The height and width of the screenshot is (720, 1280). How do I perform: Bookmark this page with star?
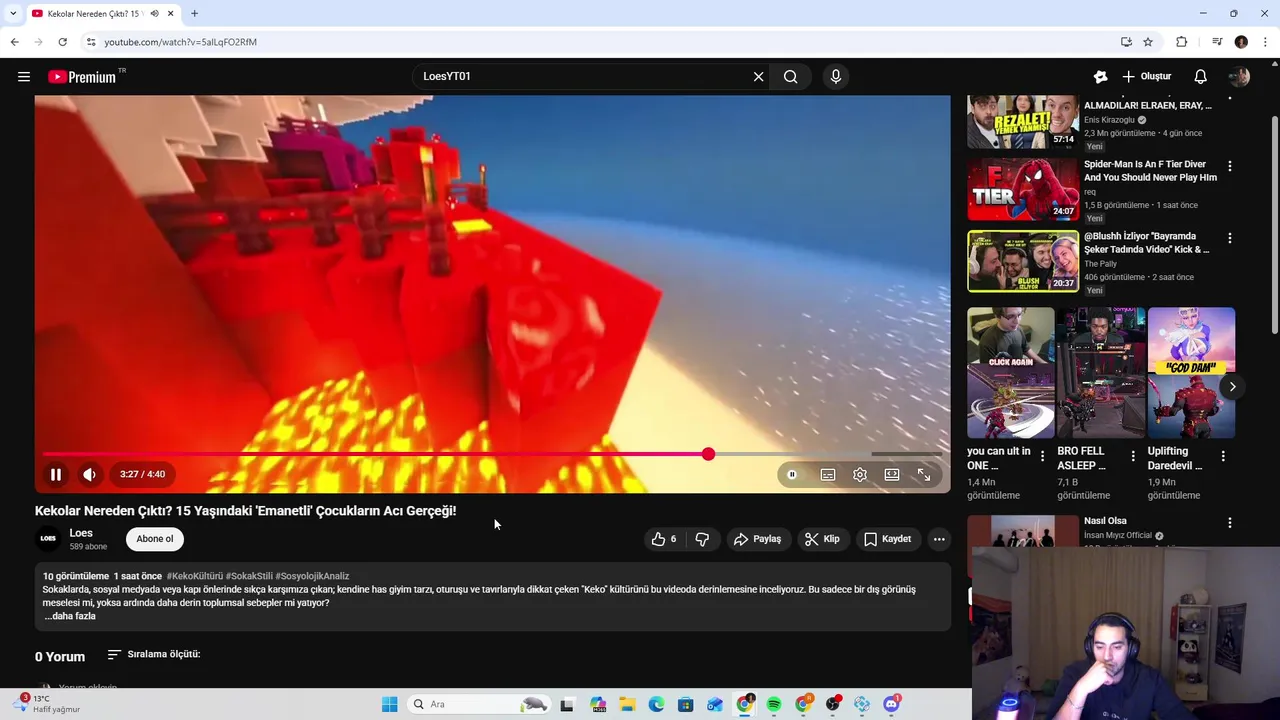tap(1148, 42)
